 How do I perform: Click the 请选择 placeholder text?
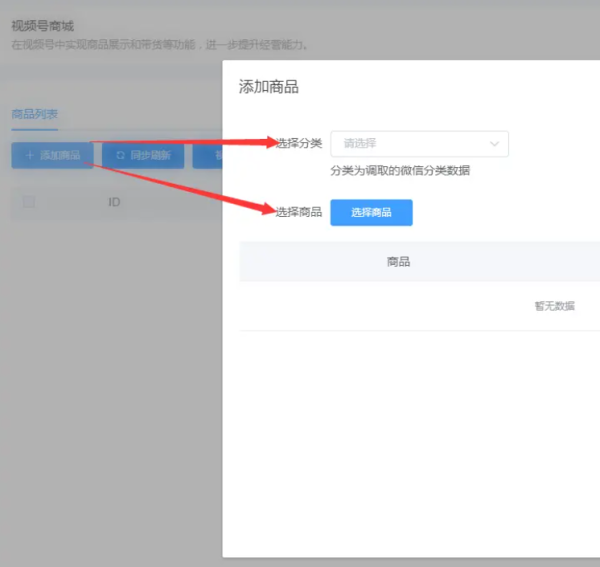point(360,144)
